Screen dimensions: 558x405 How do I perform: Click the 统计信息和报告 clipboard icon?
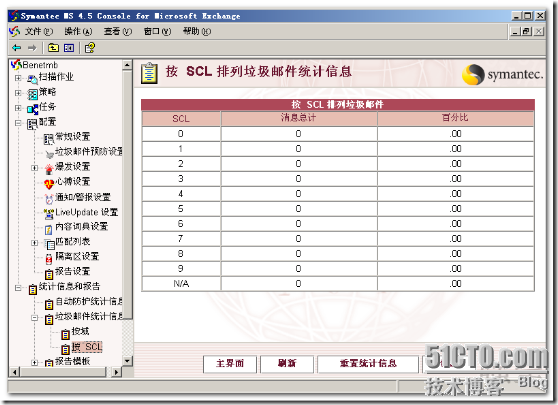33,289
